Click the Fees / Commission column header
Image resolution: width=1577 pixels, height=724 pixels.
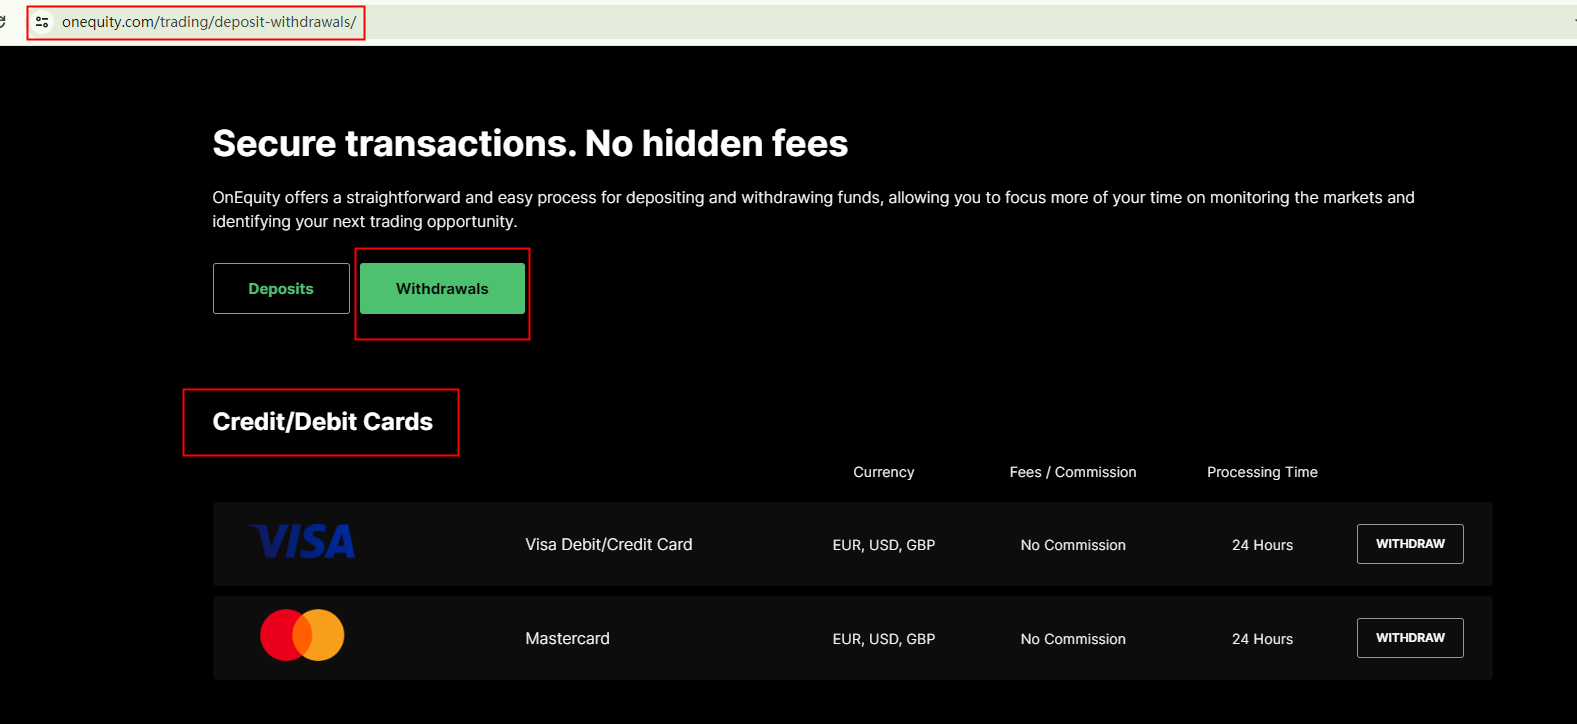pos(1073,472)
